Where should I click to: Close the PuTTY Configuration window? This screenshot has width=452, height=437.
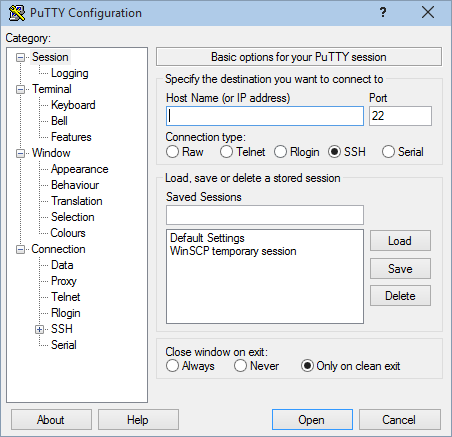tap(428, 13)
